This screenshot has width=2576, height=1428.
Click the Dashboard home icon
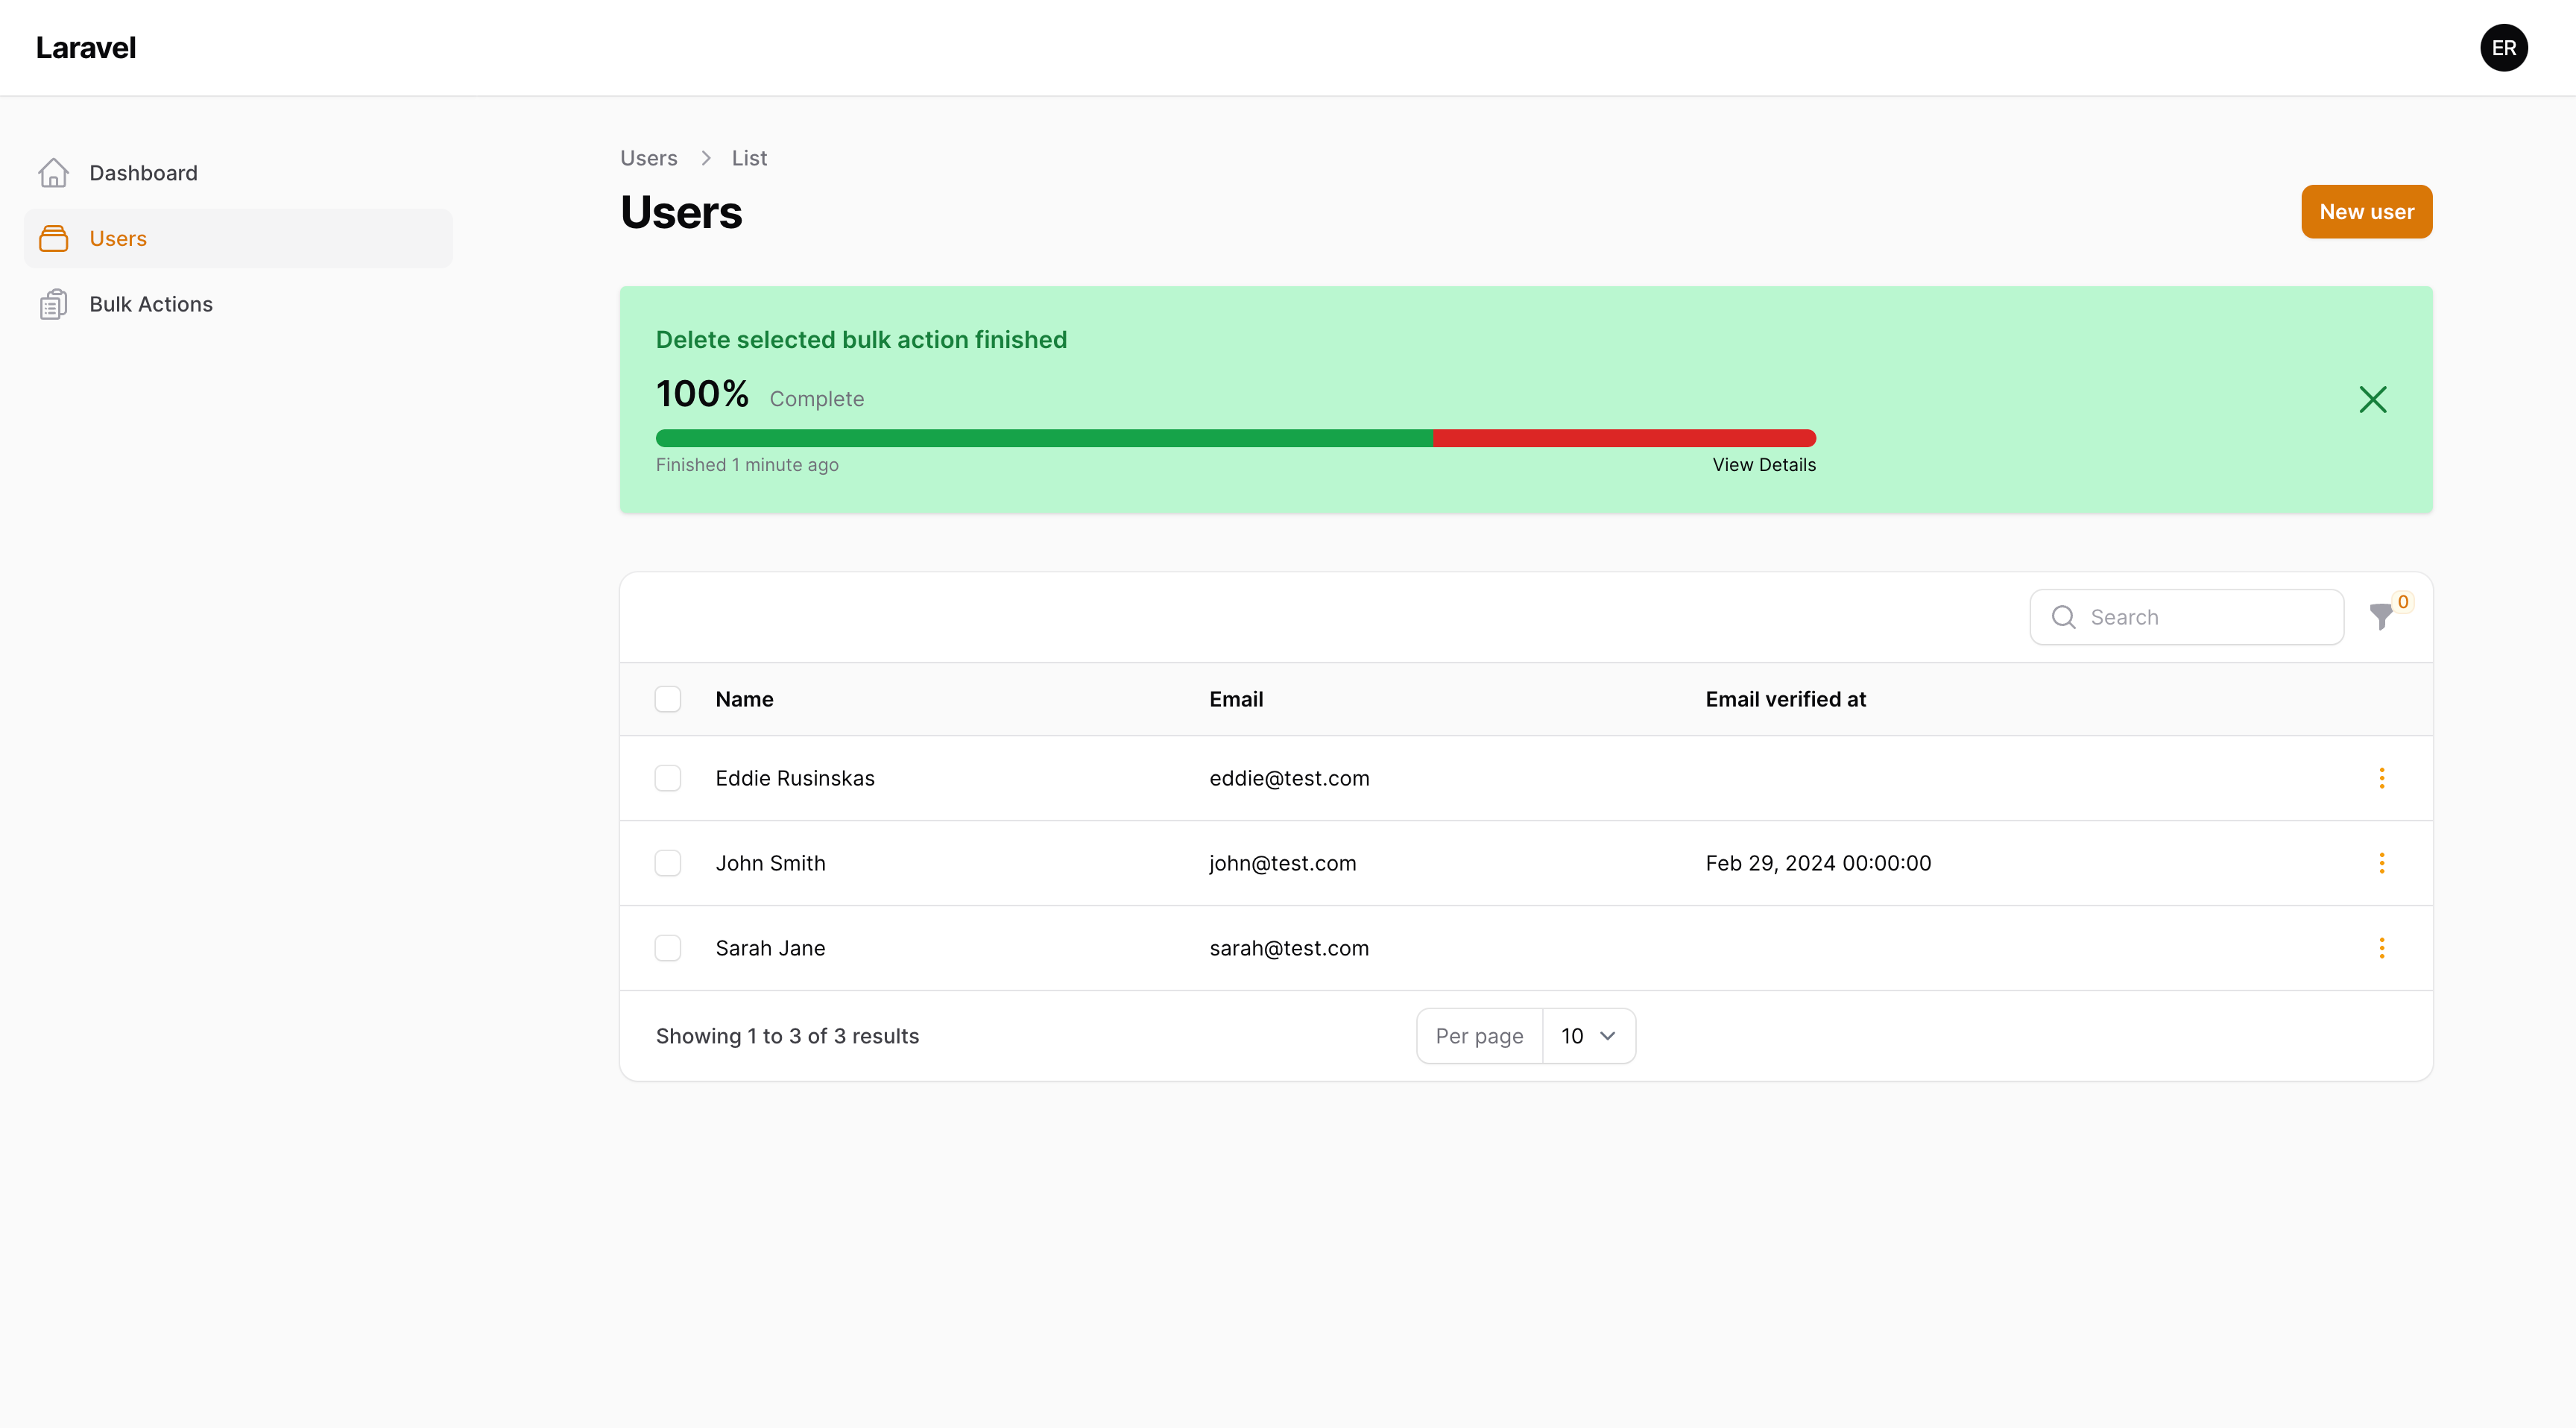[x=54, y=172]
